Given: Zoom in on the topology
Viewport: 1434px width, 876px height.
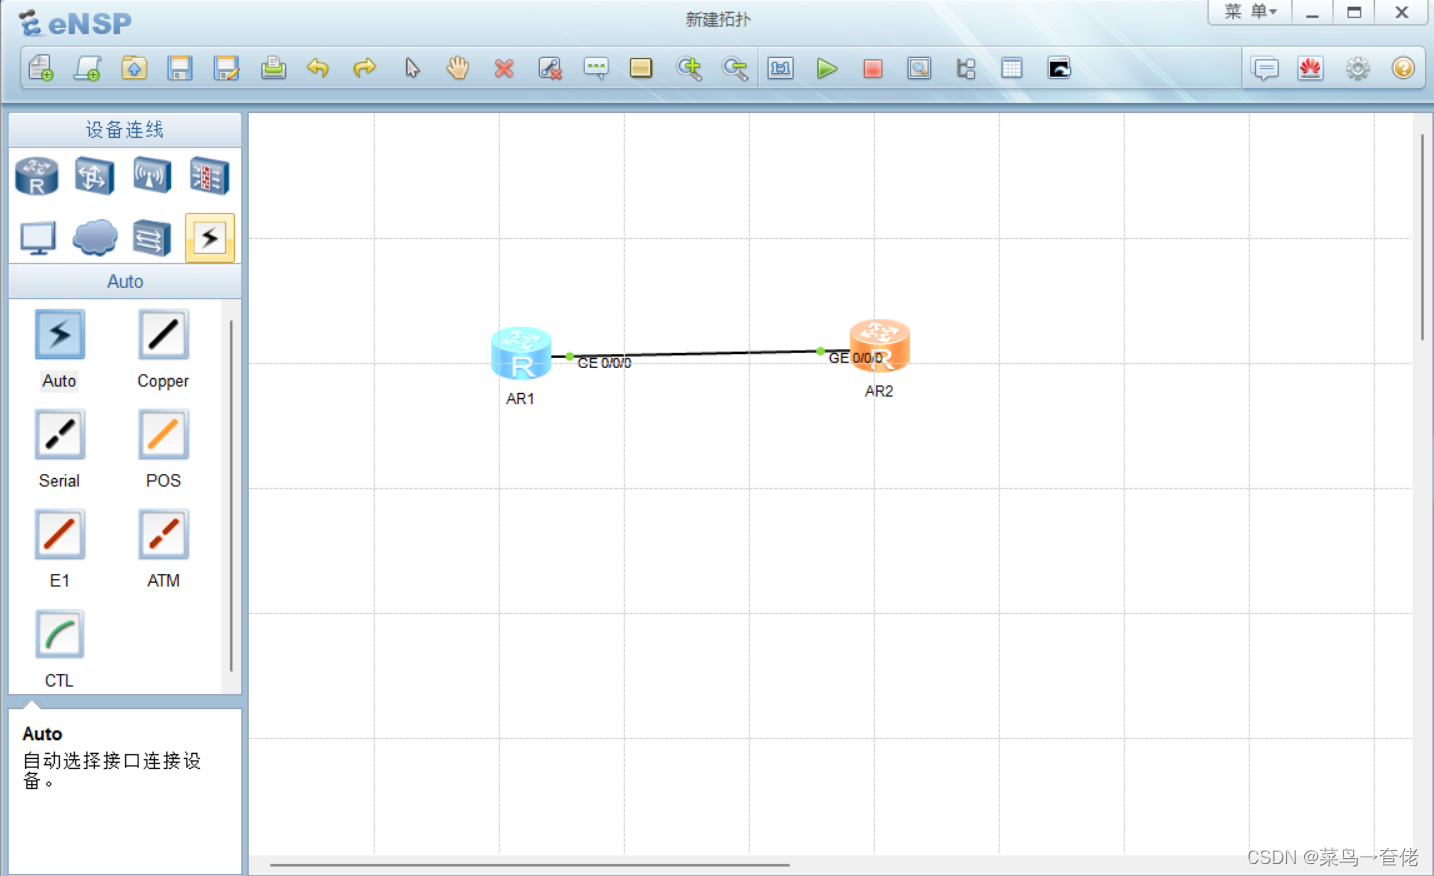Looking at the screenshot, I should [689, 68].
